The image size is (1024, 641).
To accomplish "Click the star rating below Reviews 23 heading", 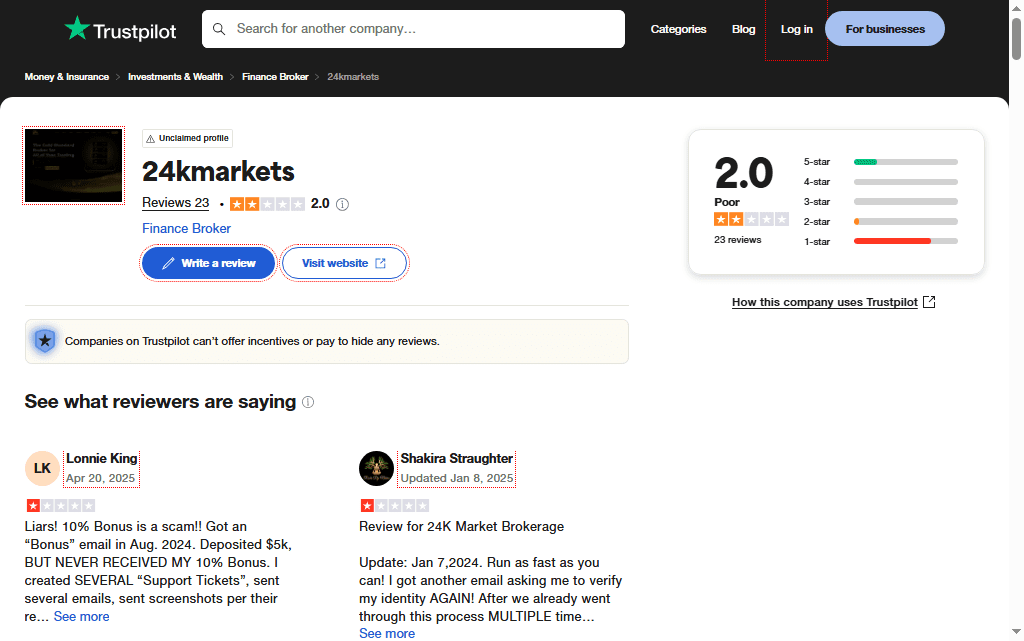I will [x=267, y=204].
